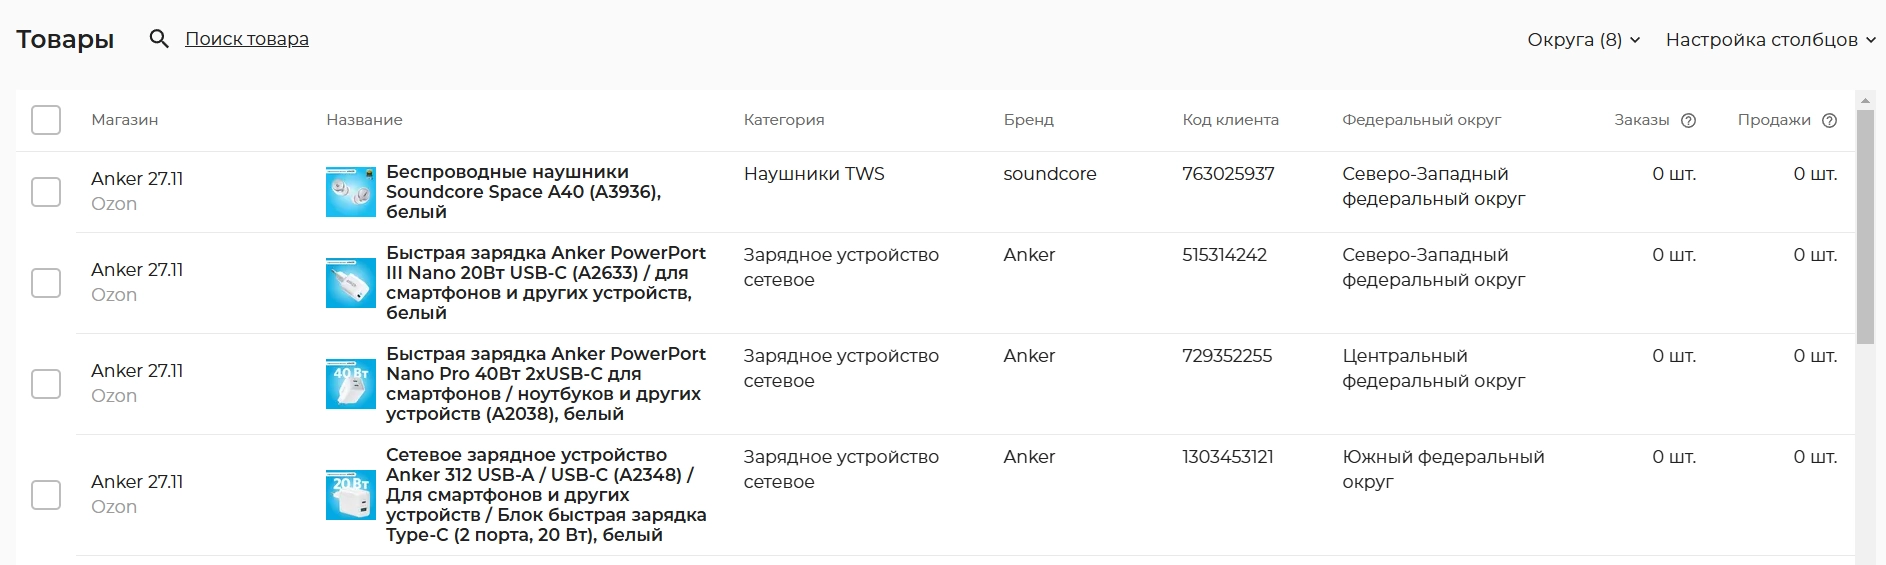Tick the checkbox for Anker 312 charger row

[46, 495]
